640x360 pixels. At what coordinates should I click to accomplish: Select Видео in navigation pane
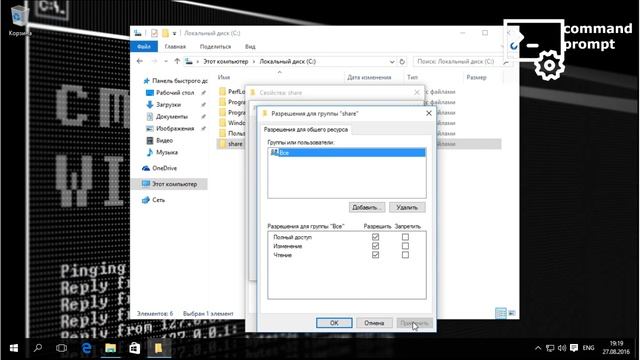point(164,140)
